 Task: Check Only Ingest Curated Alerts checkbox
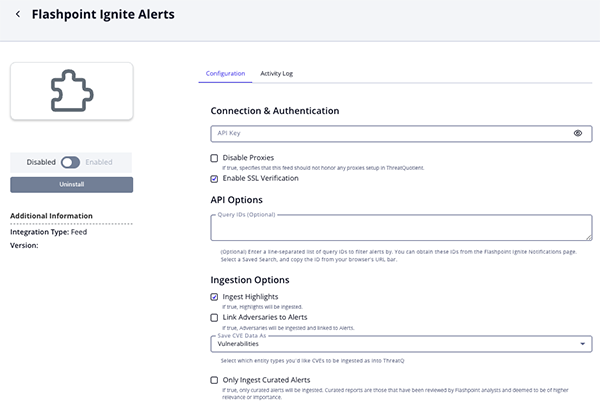(214, 380)
